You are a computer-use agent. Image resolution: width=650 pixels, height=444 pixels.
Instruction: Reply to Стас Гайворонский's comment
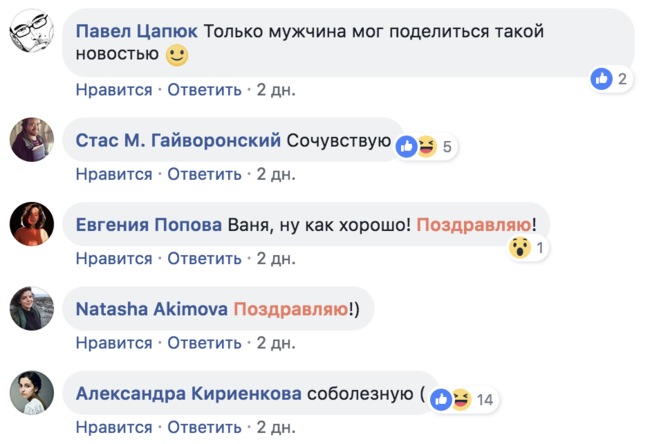coord(204,174)
